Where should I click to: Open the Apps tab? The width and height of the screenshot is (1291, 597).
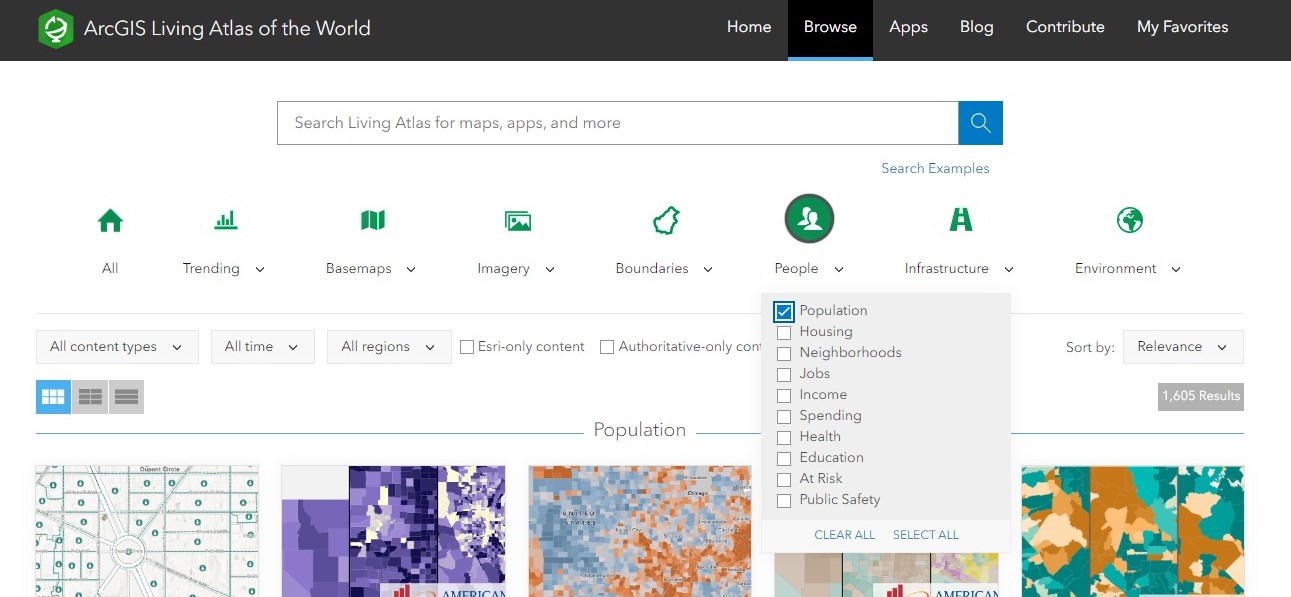(908, 28)
